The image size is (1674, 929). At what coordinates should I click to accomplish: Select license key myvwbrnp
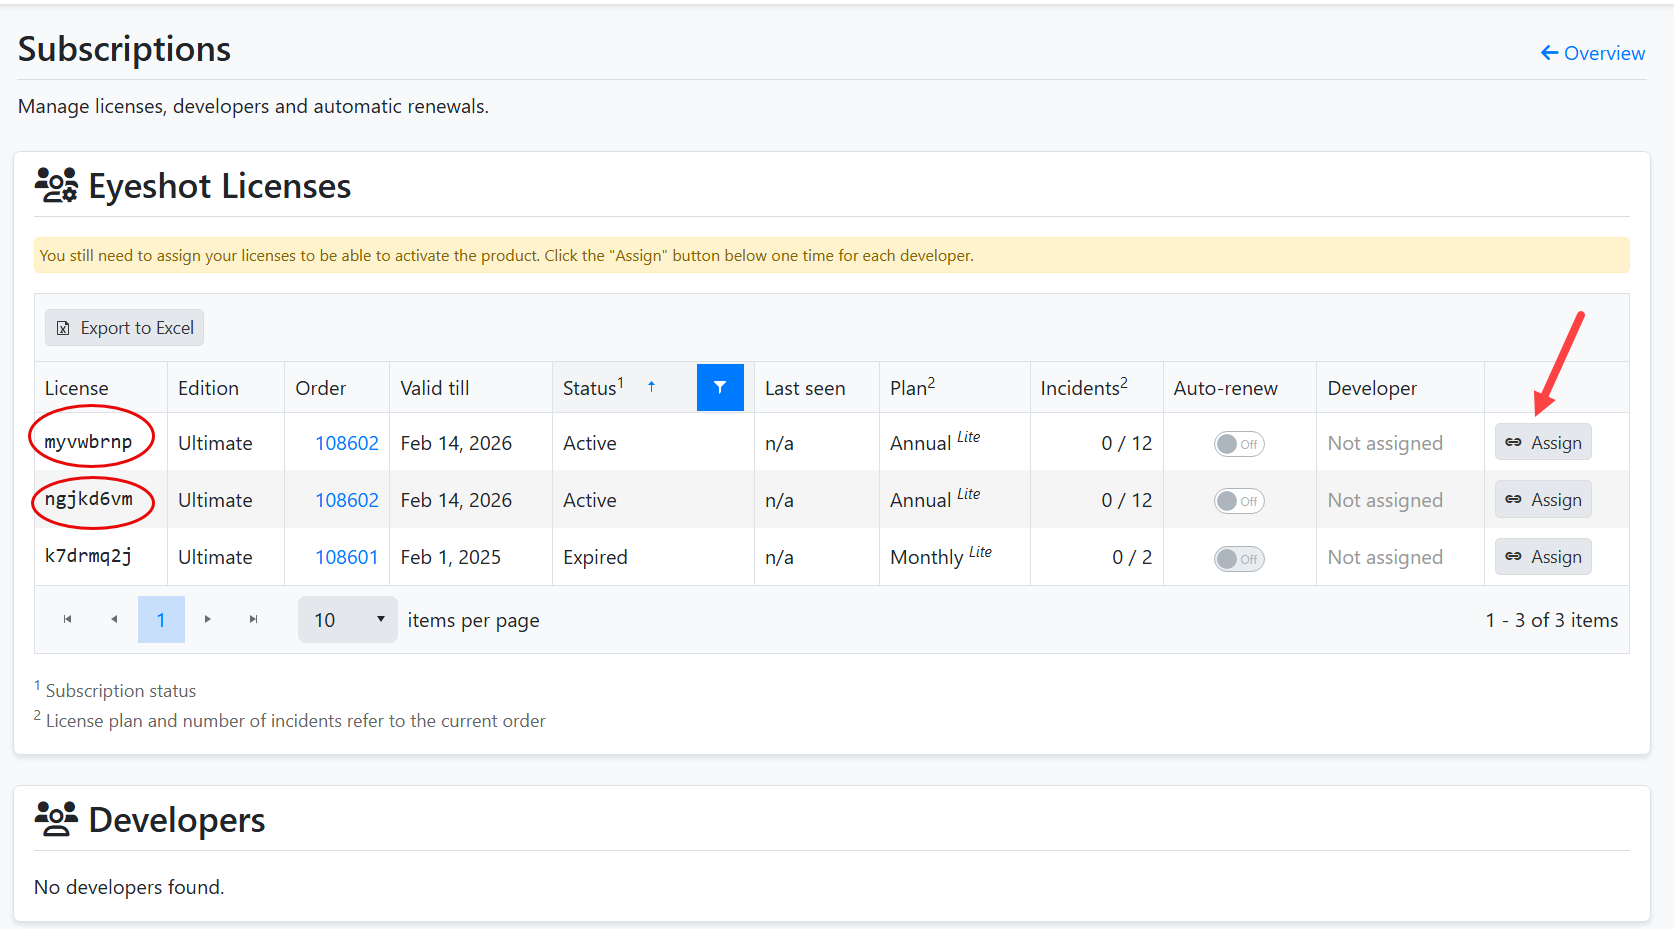[88, 442]
